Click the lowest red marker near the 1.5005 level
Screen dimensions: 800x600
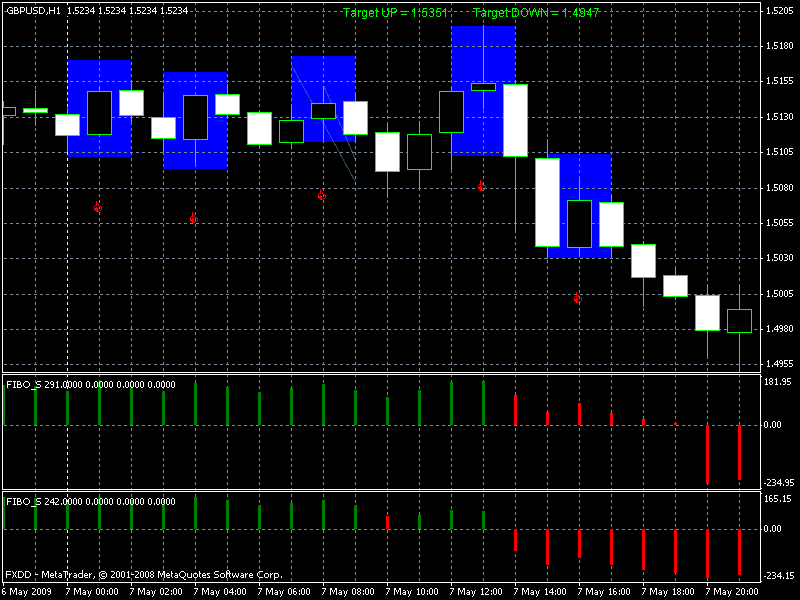pyautogui.click(x=577, y=297)
